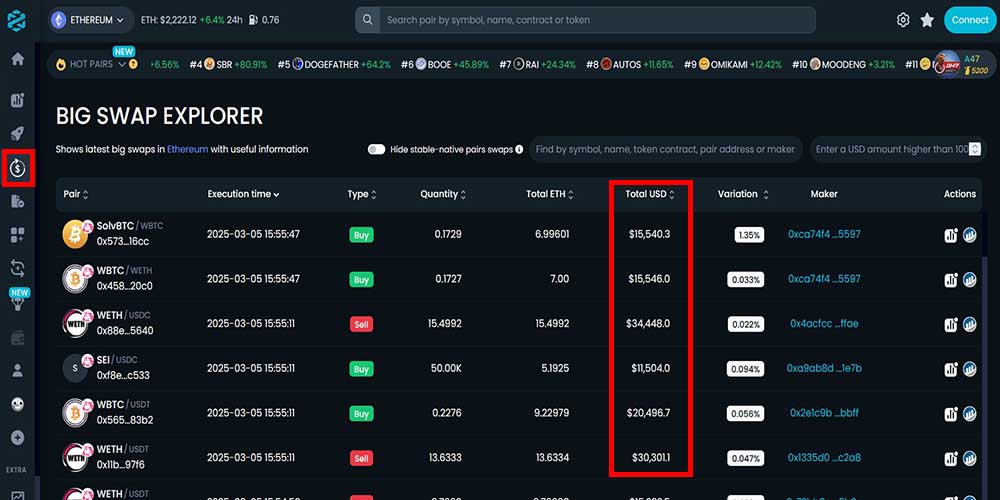Screen dimensions: 1000x500
Task: Open the chart action for the WETH/USDC row
Action: tap(951, 324)
